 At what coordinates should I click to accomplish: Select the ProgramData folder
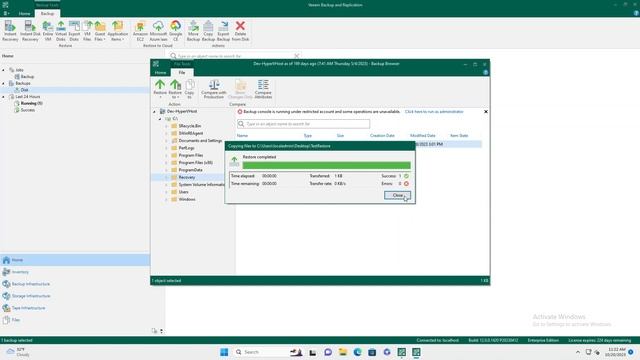[190, 170]
